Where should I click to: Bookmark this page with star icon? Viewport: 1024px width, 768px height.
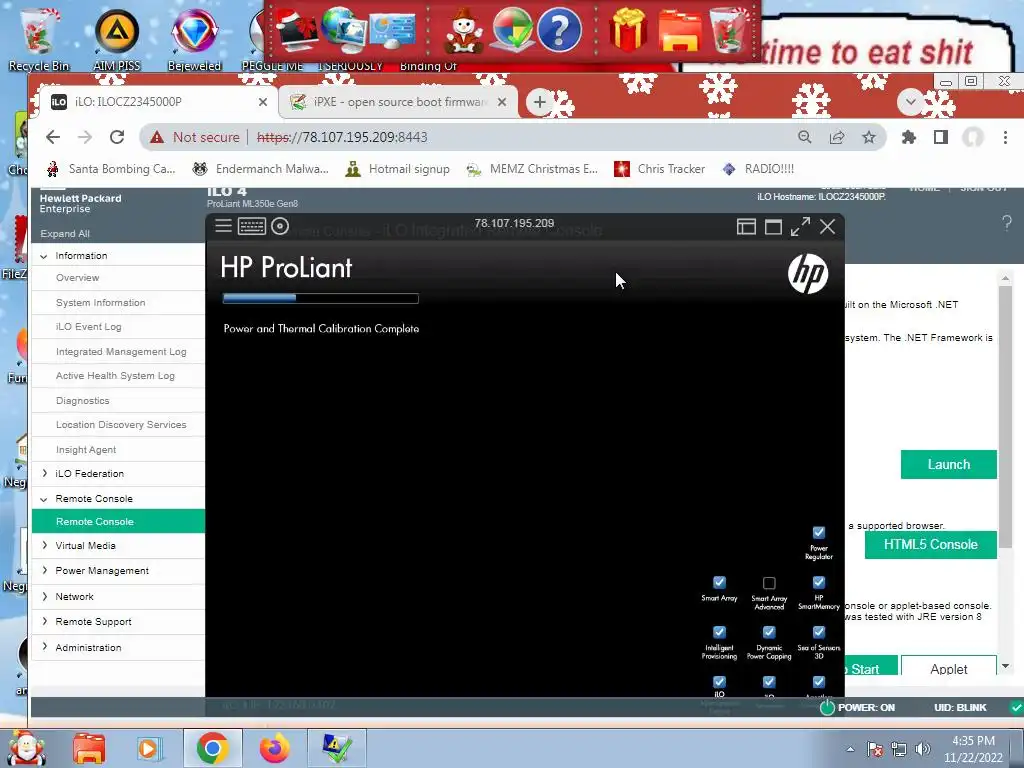click(x=869, y=137)
